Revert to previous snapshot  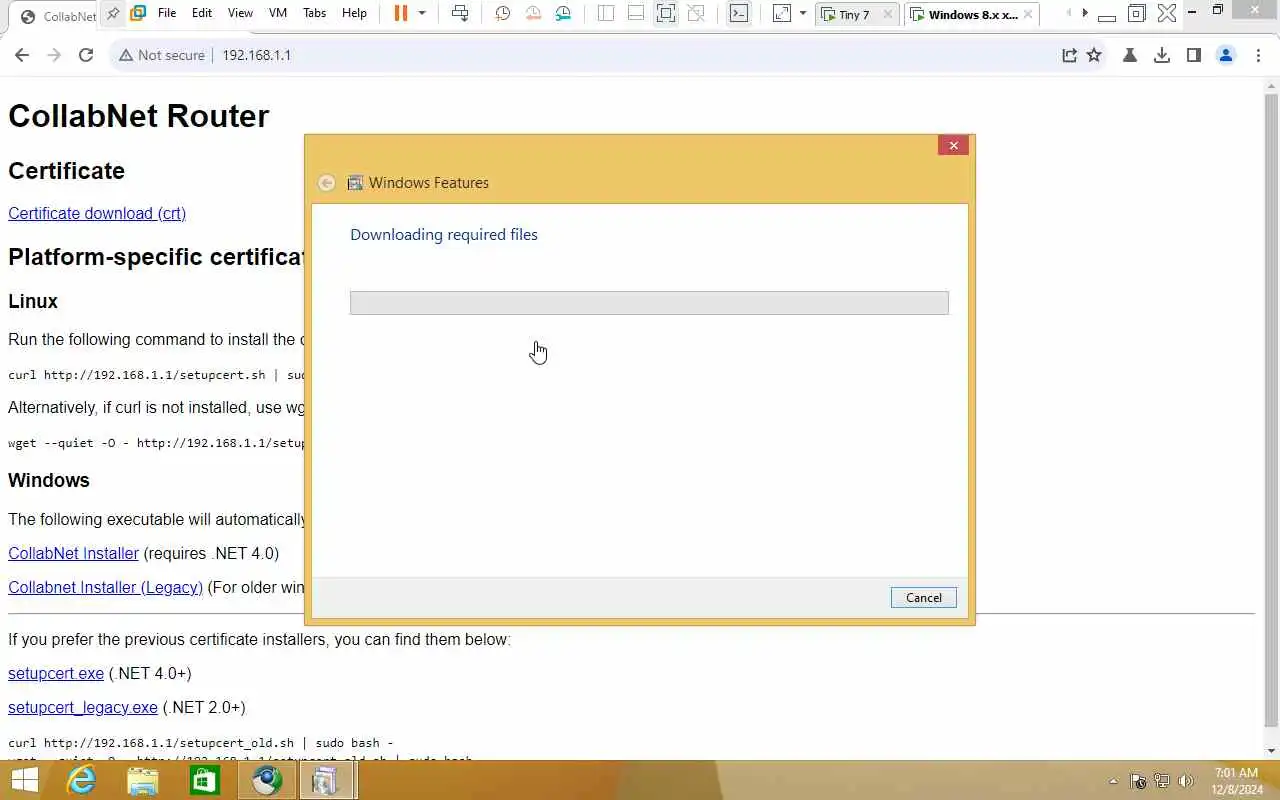(x=533, y=14)
